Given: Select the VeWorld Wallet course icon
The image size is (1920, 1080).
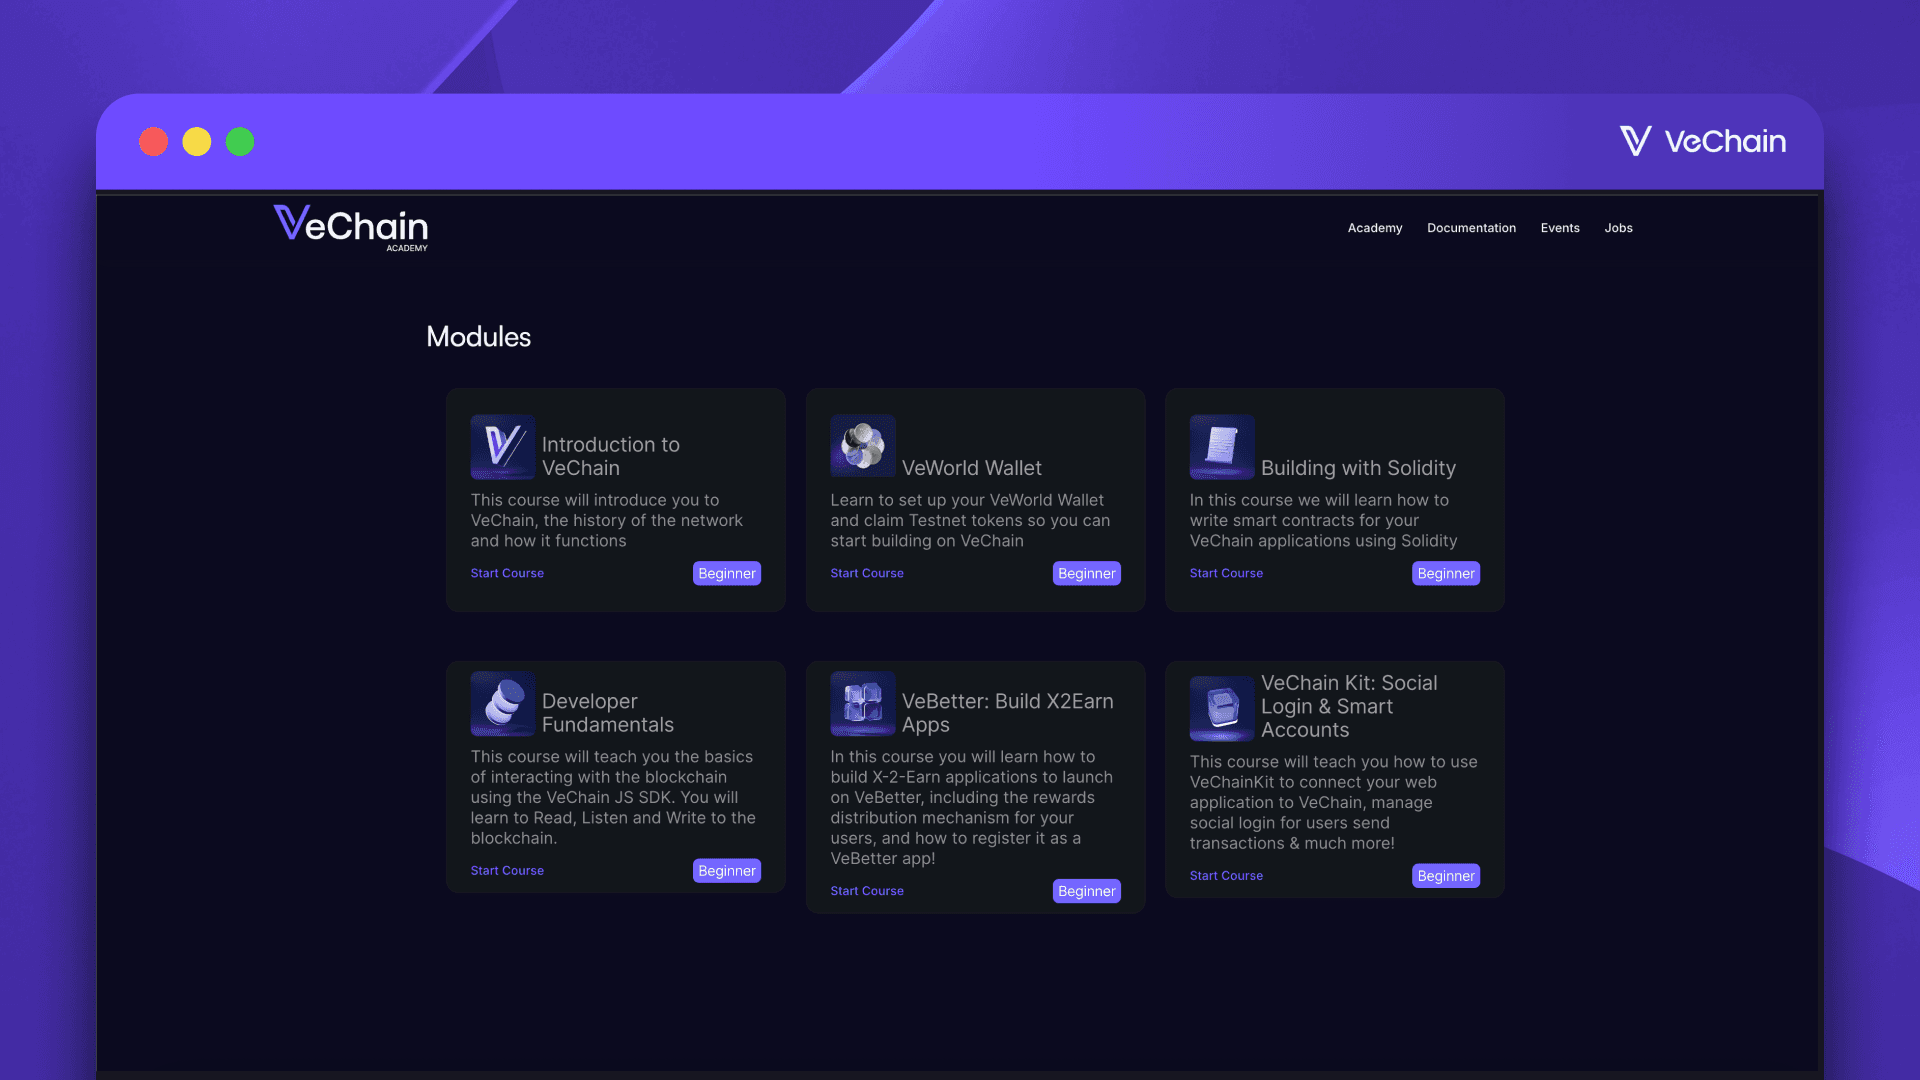Looking at the screenshot, I should pyautogui.click(x=863, y=447).
